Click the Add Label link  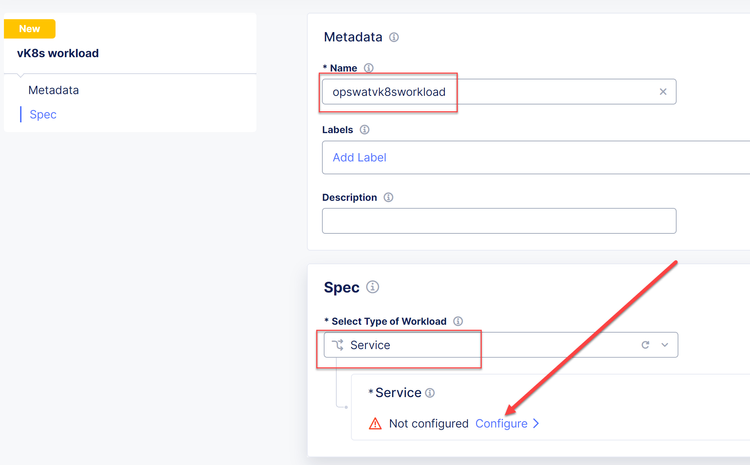[359, 157]
